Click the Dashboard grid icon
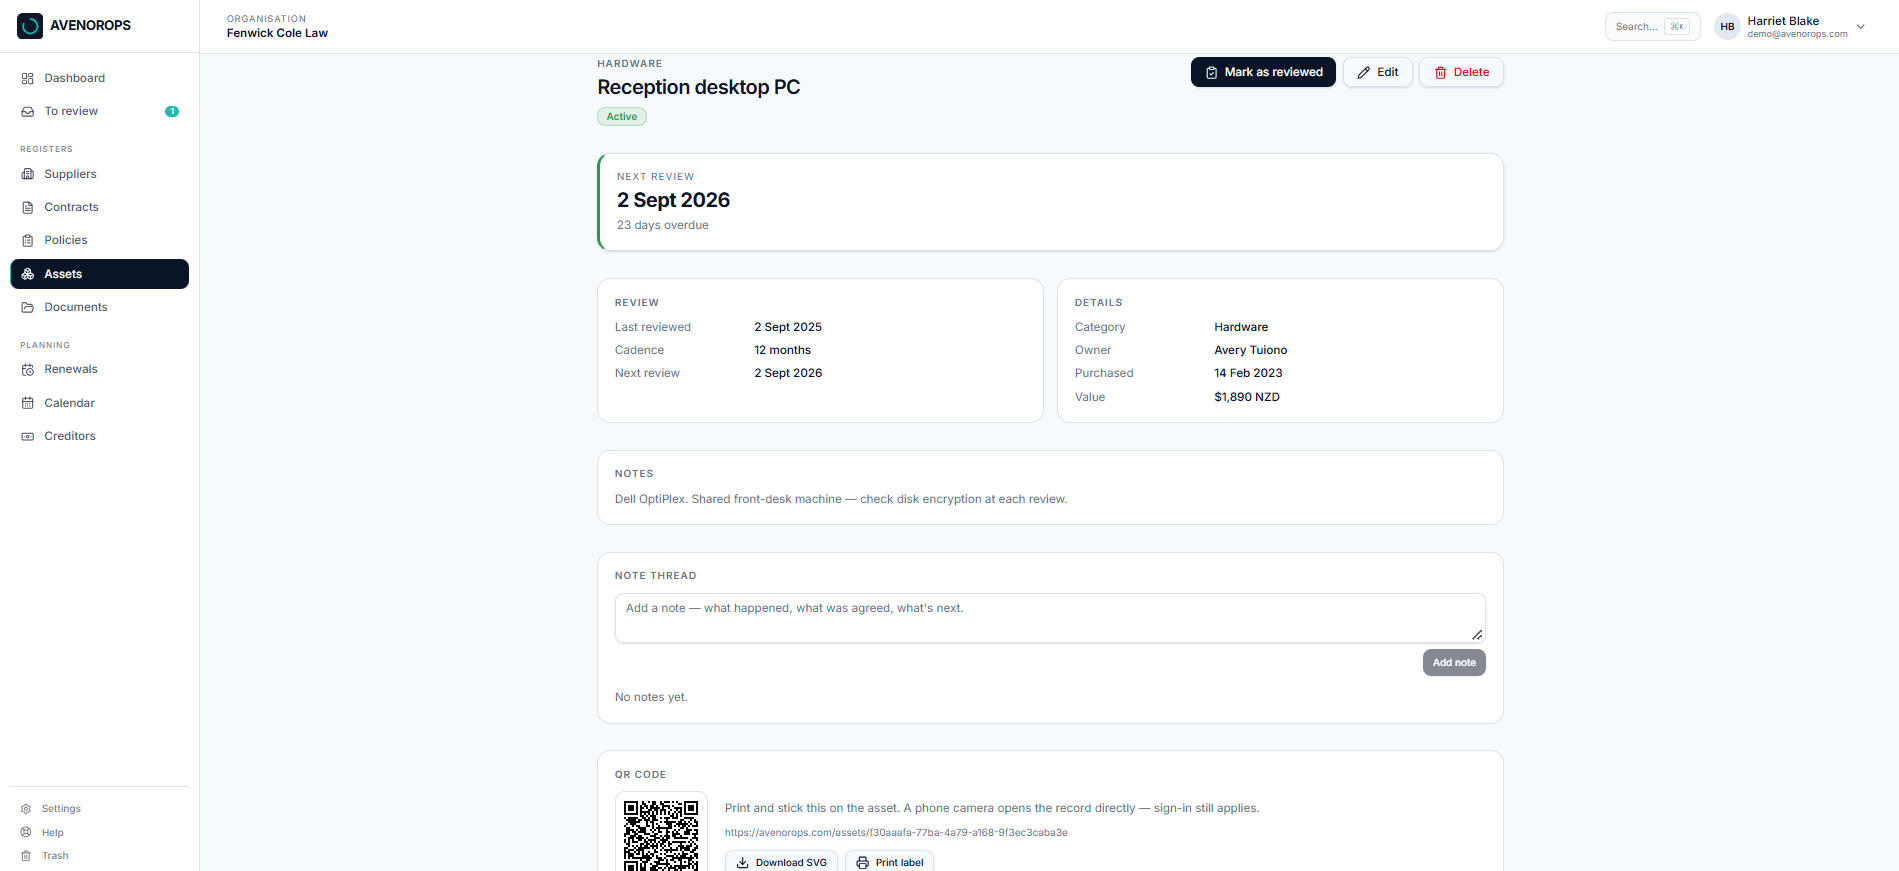 [x=28, y=78]
